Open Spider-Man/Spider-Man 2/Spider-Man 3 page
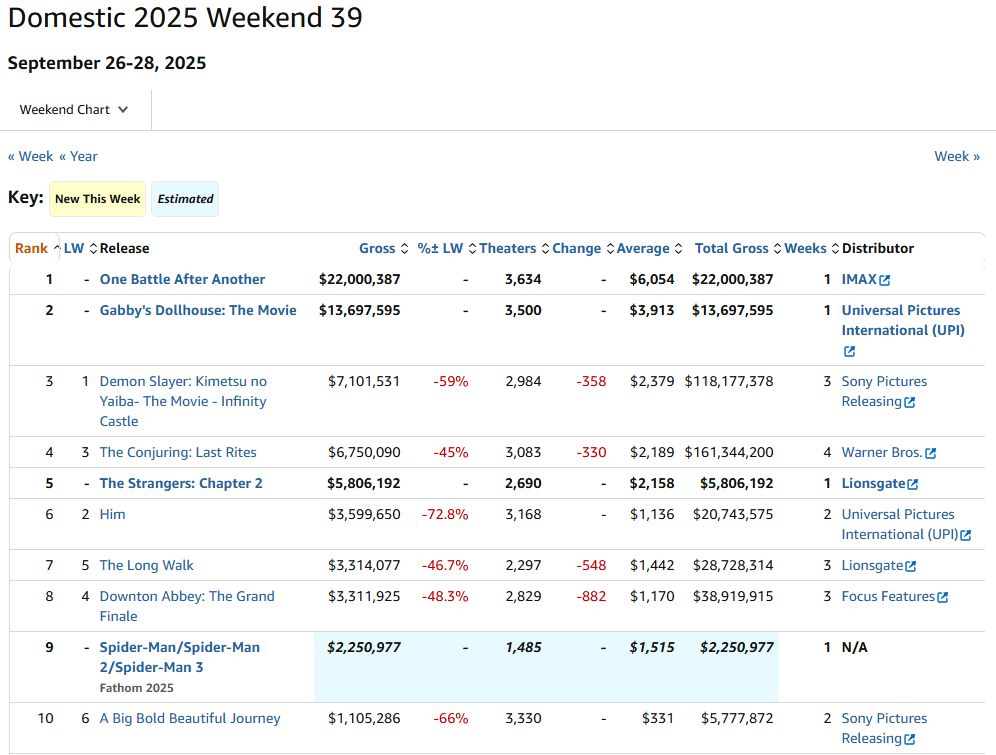 (x=180, y=657)
